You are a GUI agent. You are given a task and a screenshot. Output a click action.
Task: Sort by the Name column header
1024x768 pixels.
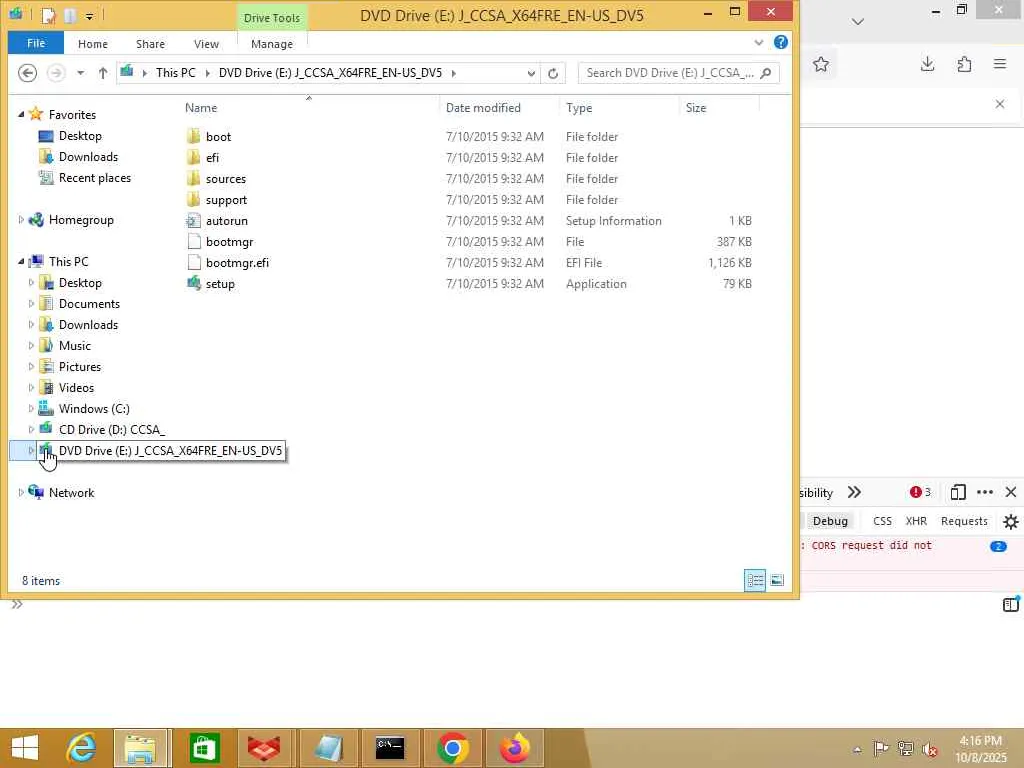201,108
